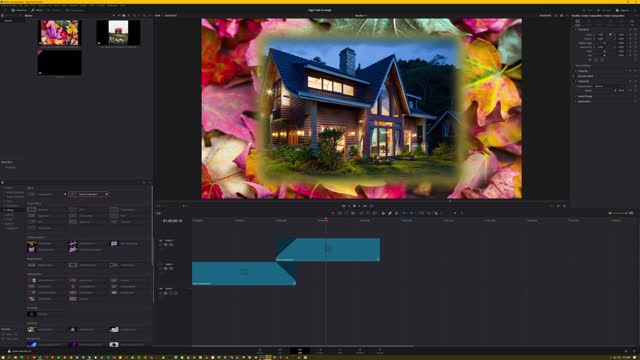Click the blue Marker icon
Image resolution: width=640 pixels, height=360 pixels.
tap(412, 213)
